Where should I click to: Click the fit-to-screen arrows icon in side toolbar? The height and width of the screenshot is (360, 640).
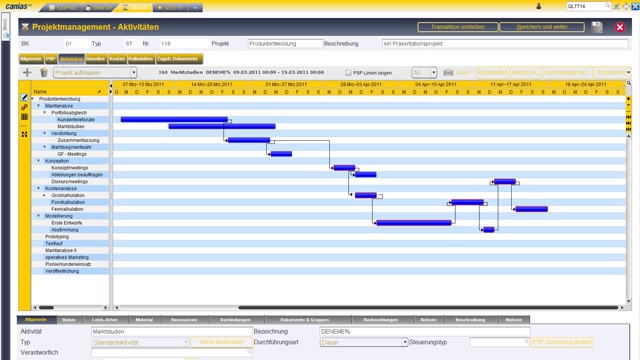point(24,134)
